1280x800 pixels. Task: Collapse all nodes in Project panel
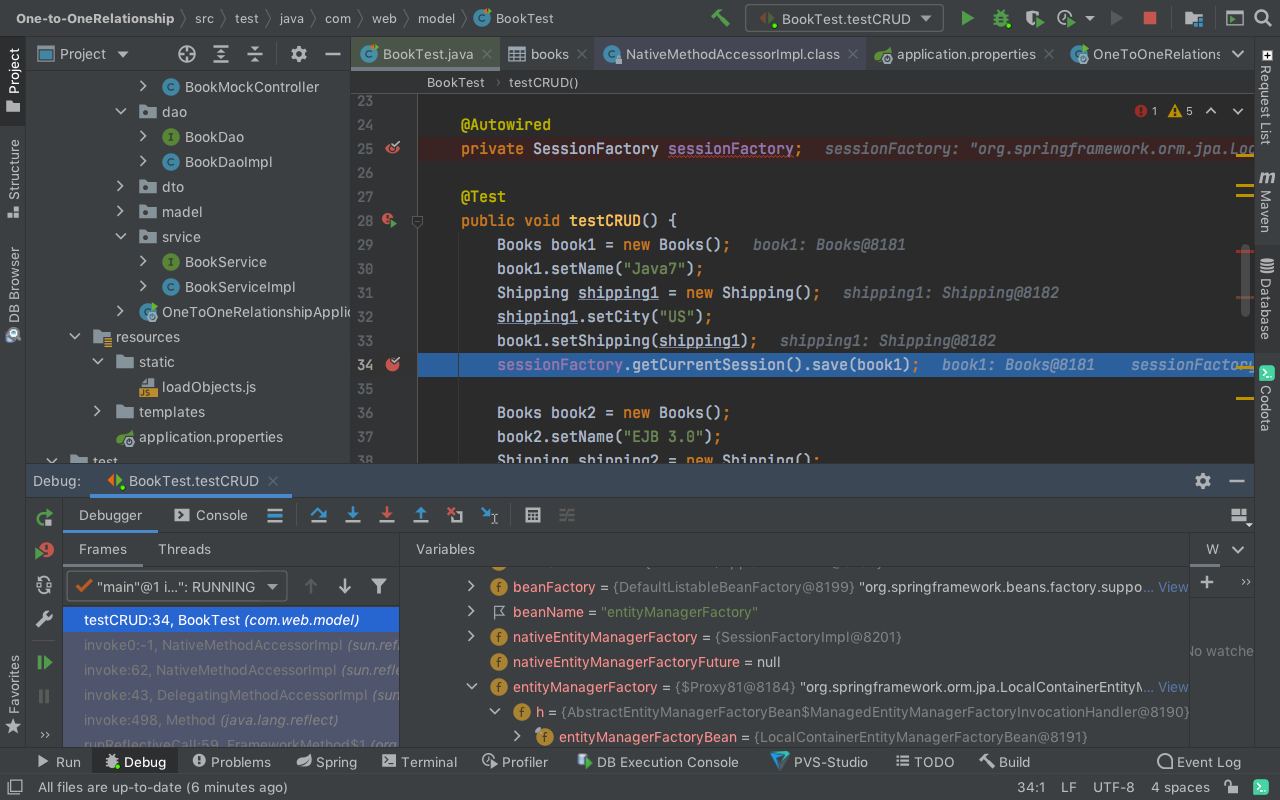click(x=254, y=54)
